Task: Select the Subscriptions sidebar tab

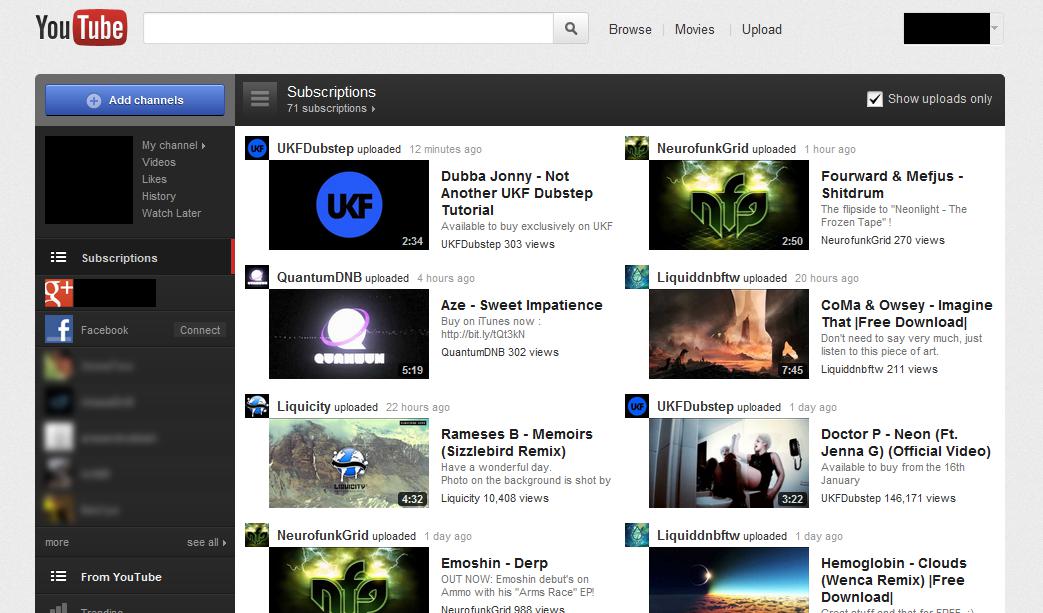Action: [135, 257]
